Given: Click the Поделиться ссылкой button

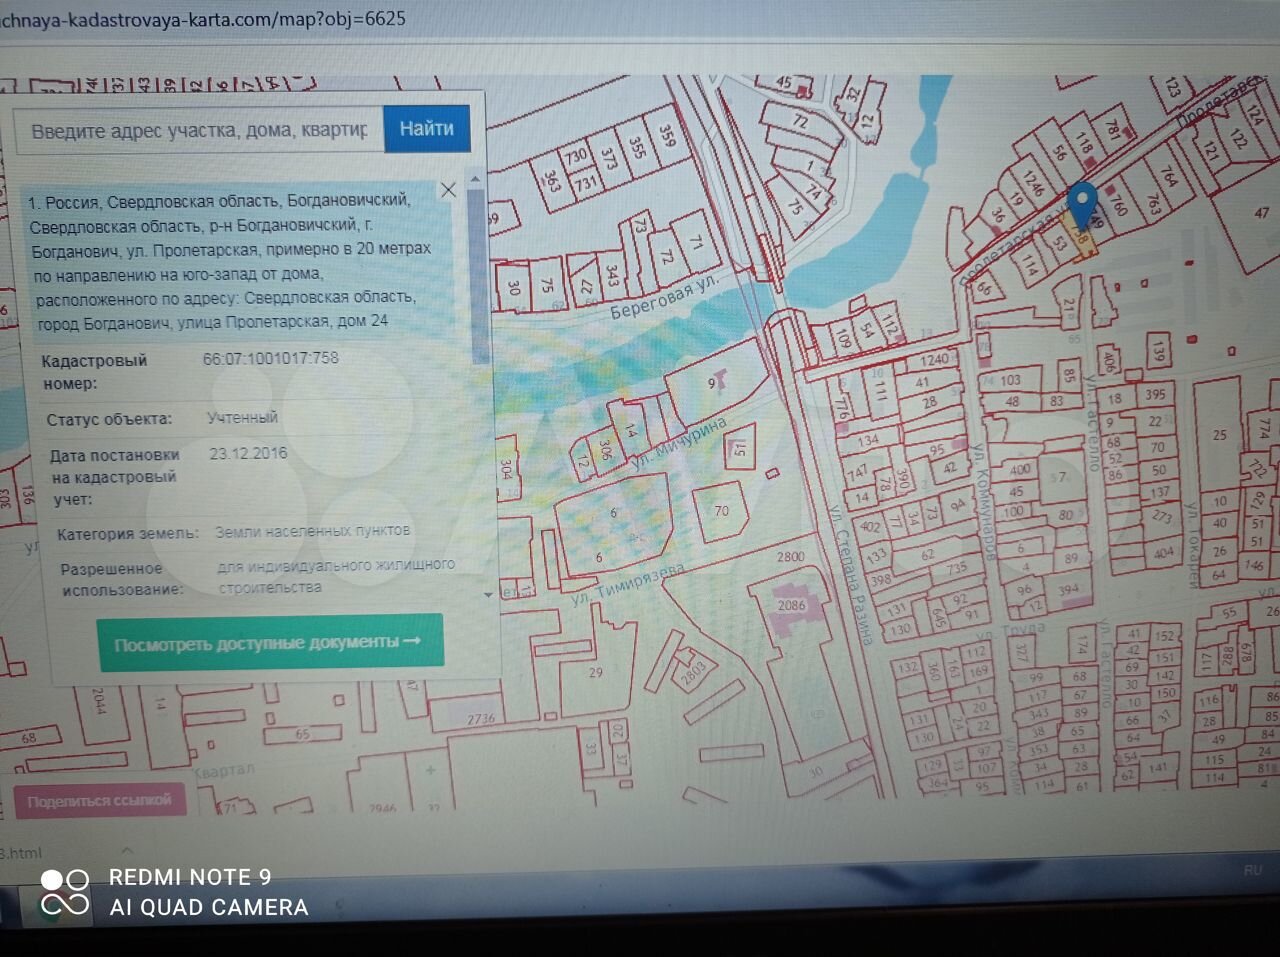Looking at the screenshot, I should pos(100,801).
